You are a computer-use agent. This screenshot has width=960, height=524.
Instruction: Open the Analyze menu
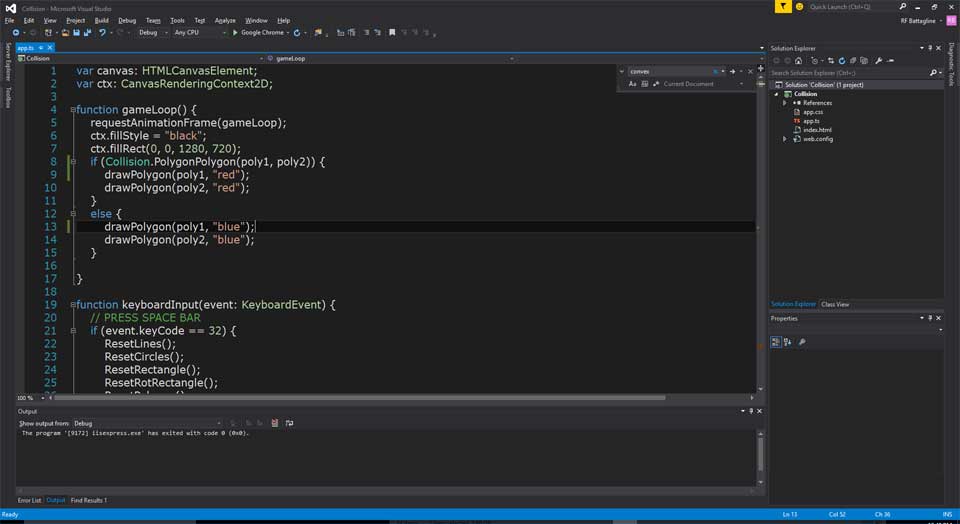click(225, 21)
